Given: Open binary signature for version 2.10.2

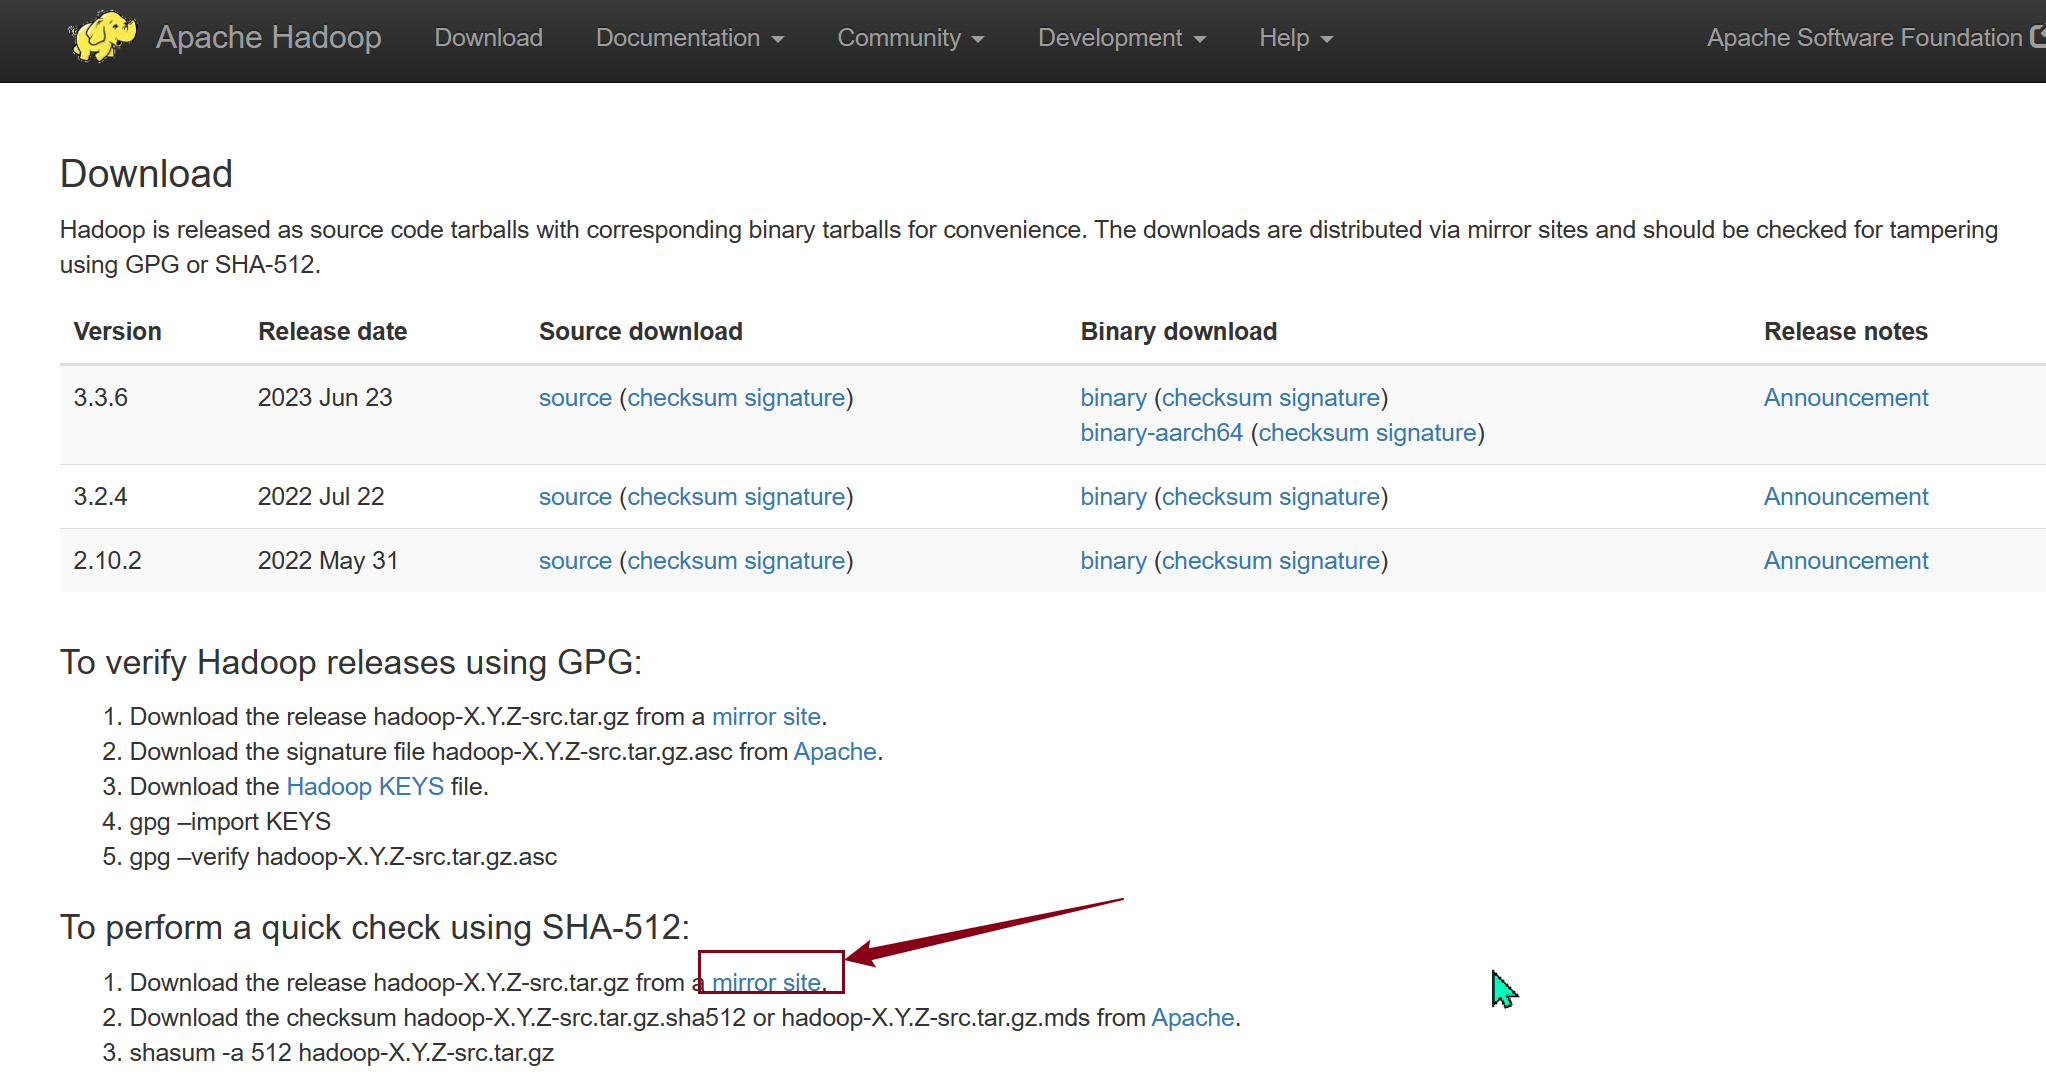Looking at the screenshot, I should [x=1329, y=561].
